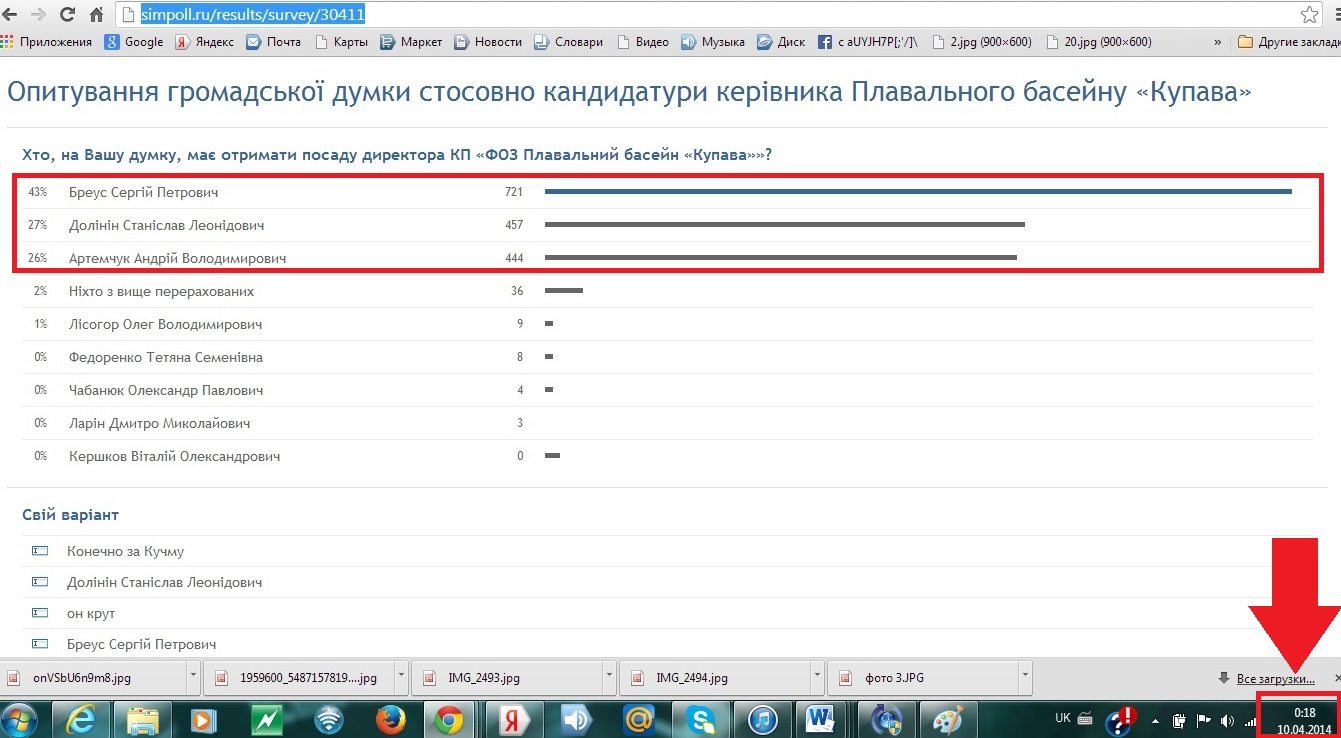
Task: Open the Карты bookmark
Action: tap(341, 42)
